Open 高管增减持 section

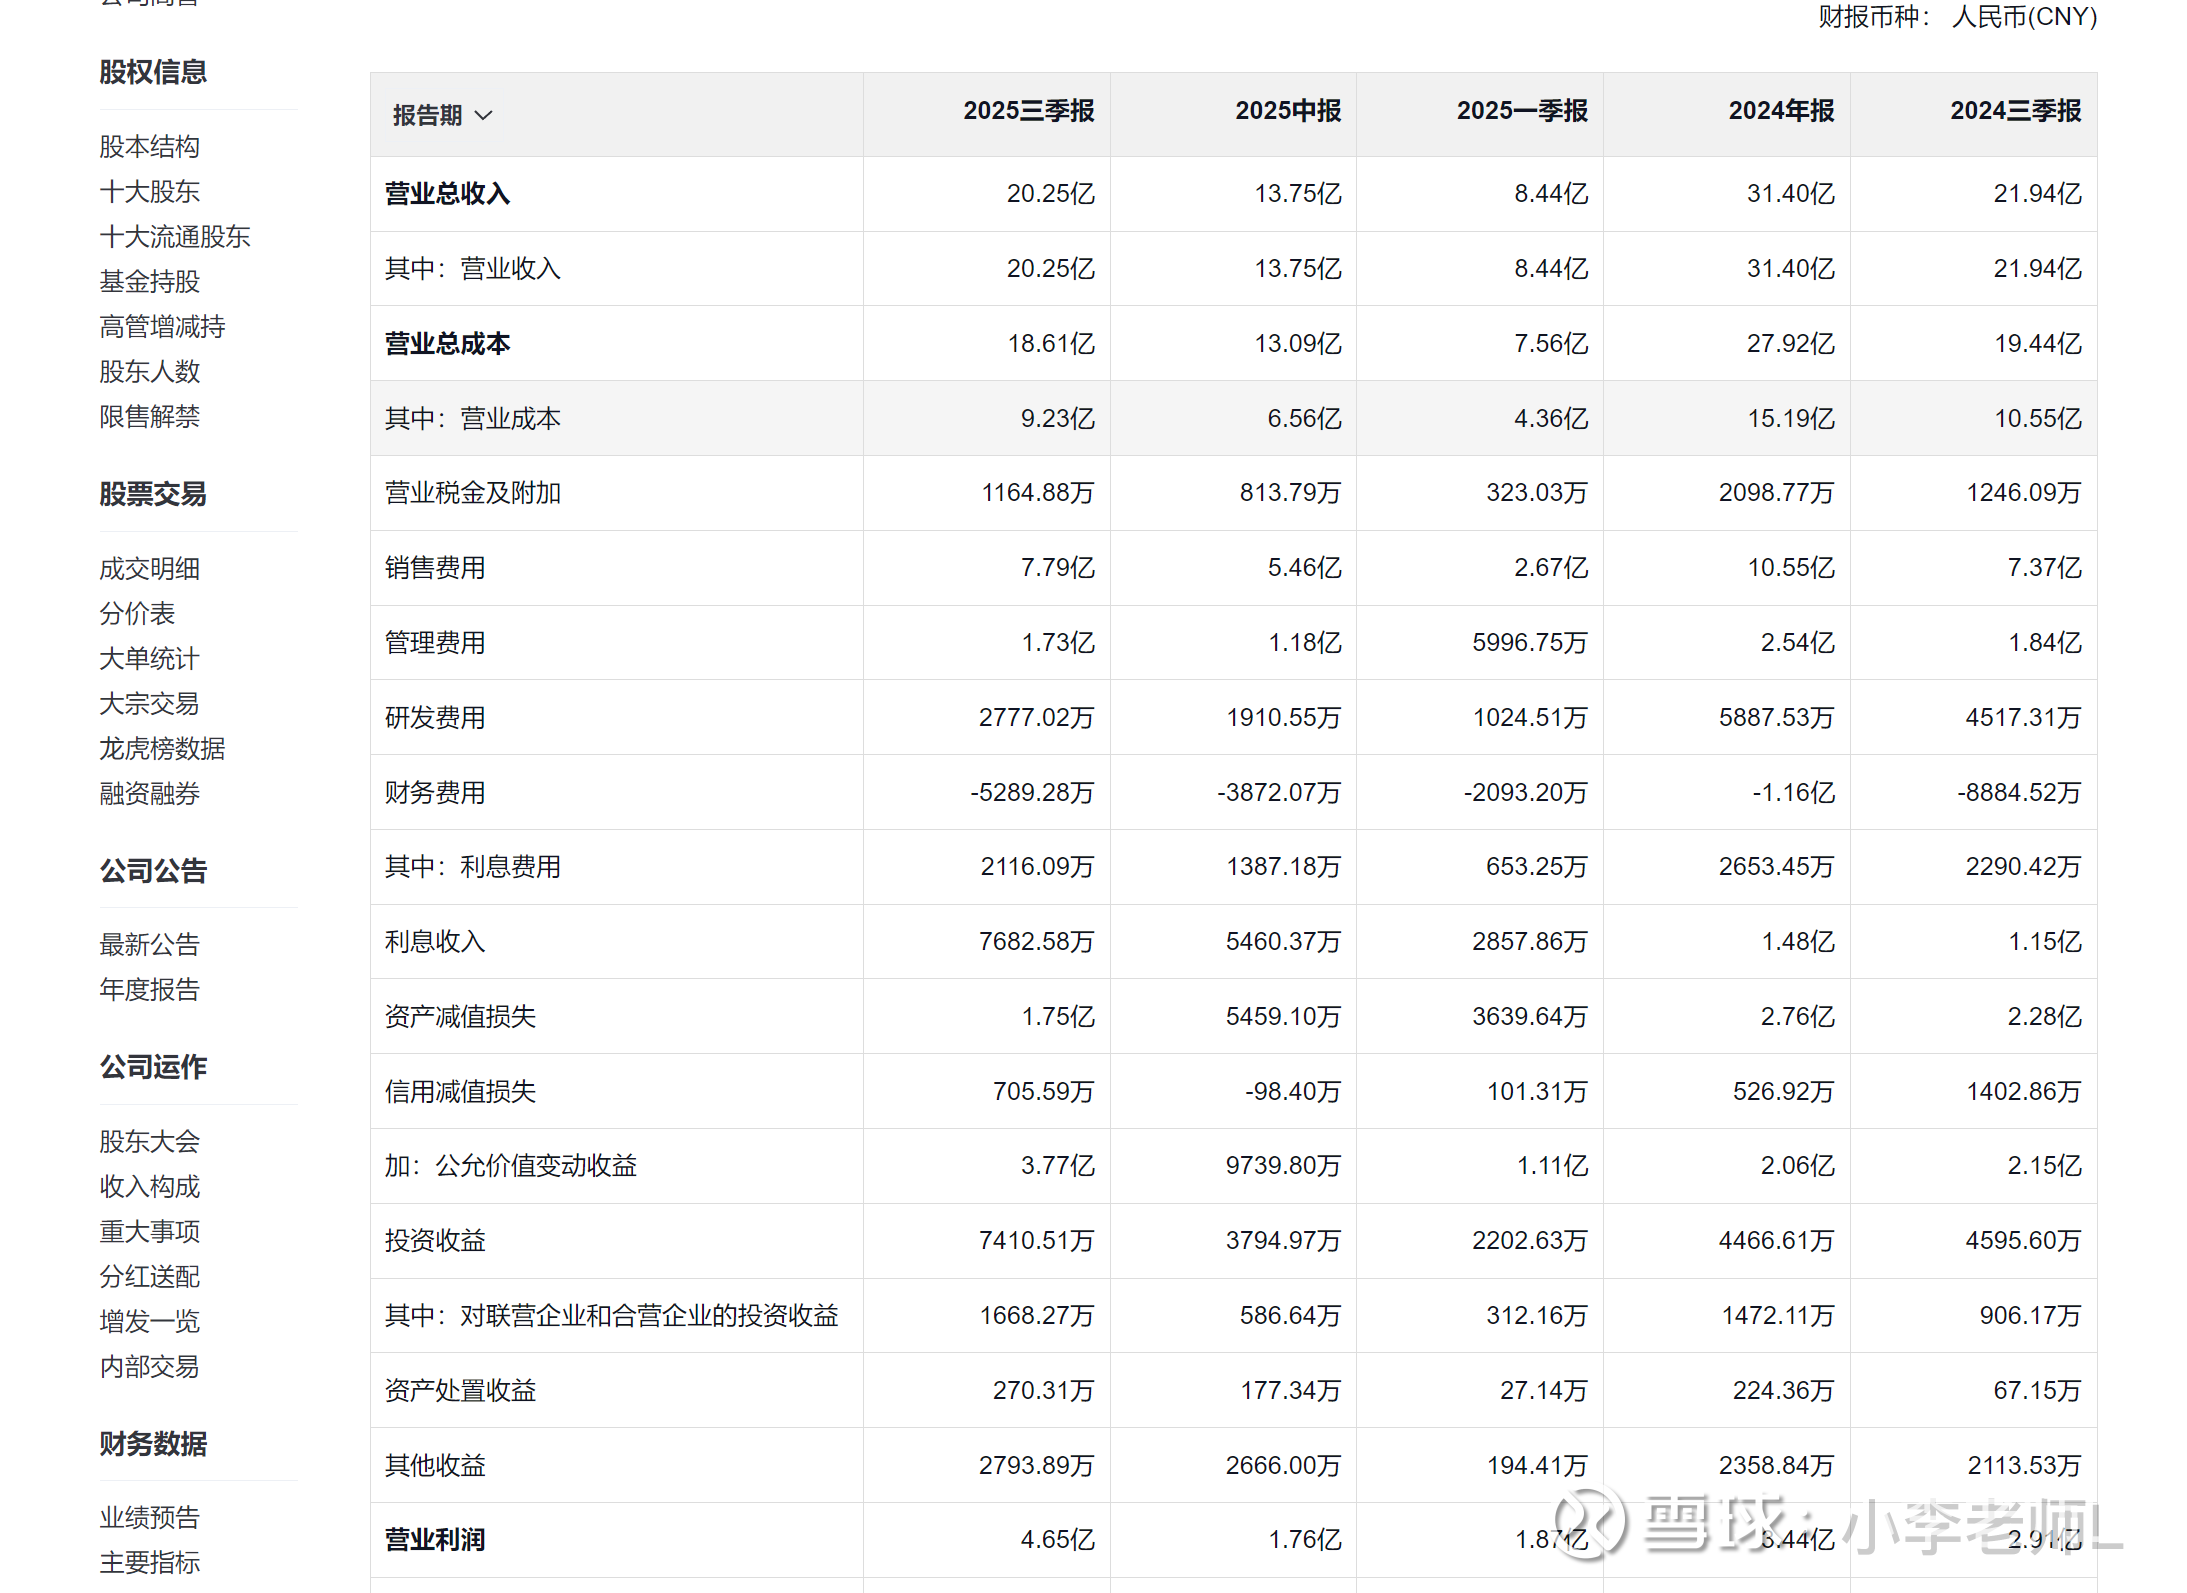pos(162,327)
